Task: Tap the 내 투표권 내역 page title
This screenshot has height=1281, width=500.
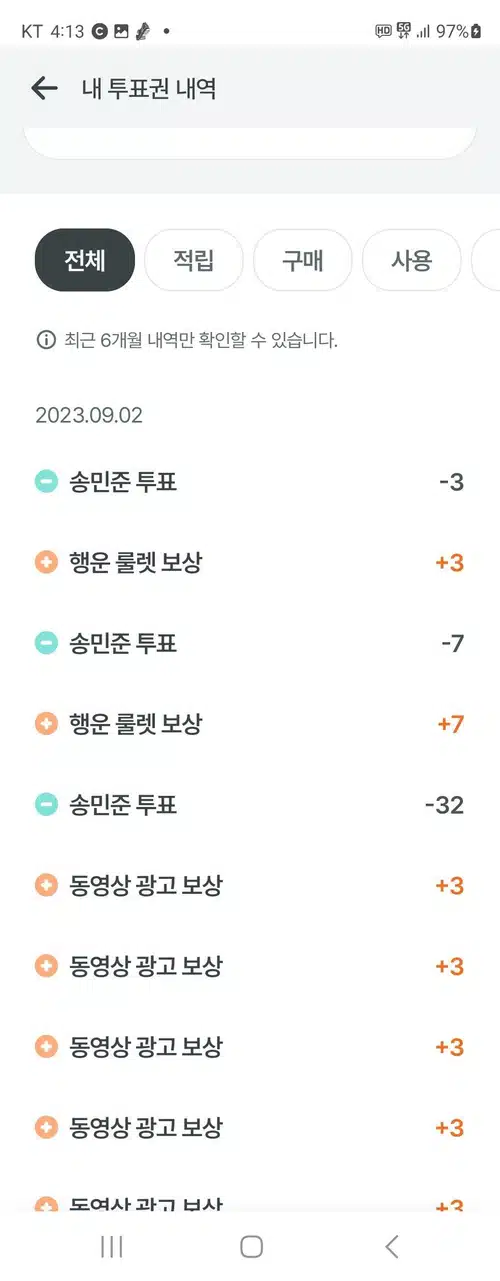Action: (149, 89)
